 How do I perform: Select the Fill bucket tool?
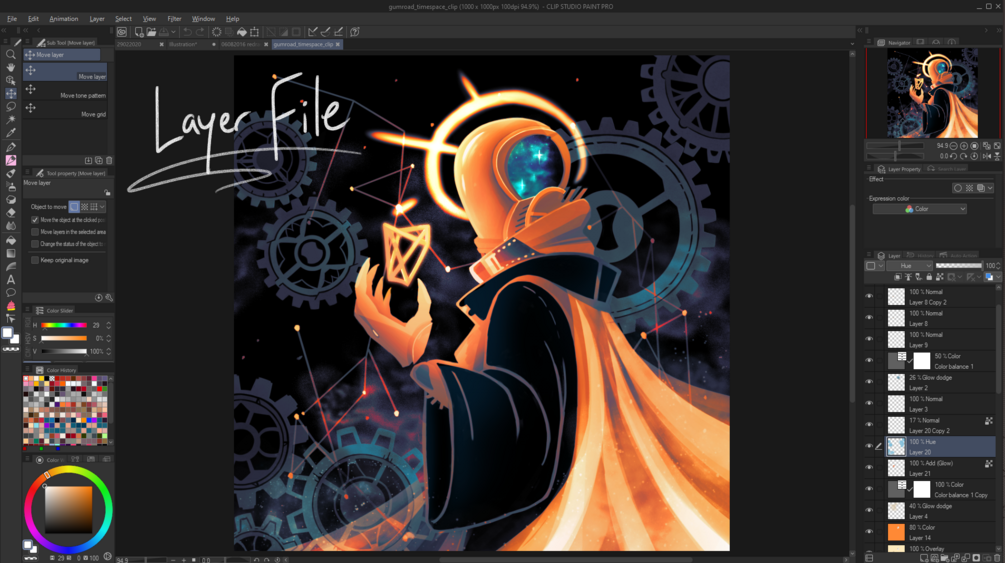[11, 240]
